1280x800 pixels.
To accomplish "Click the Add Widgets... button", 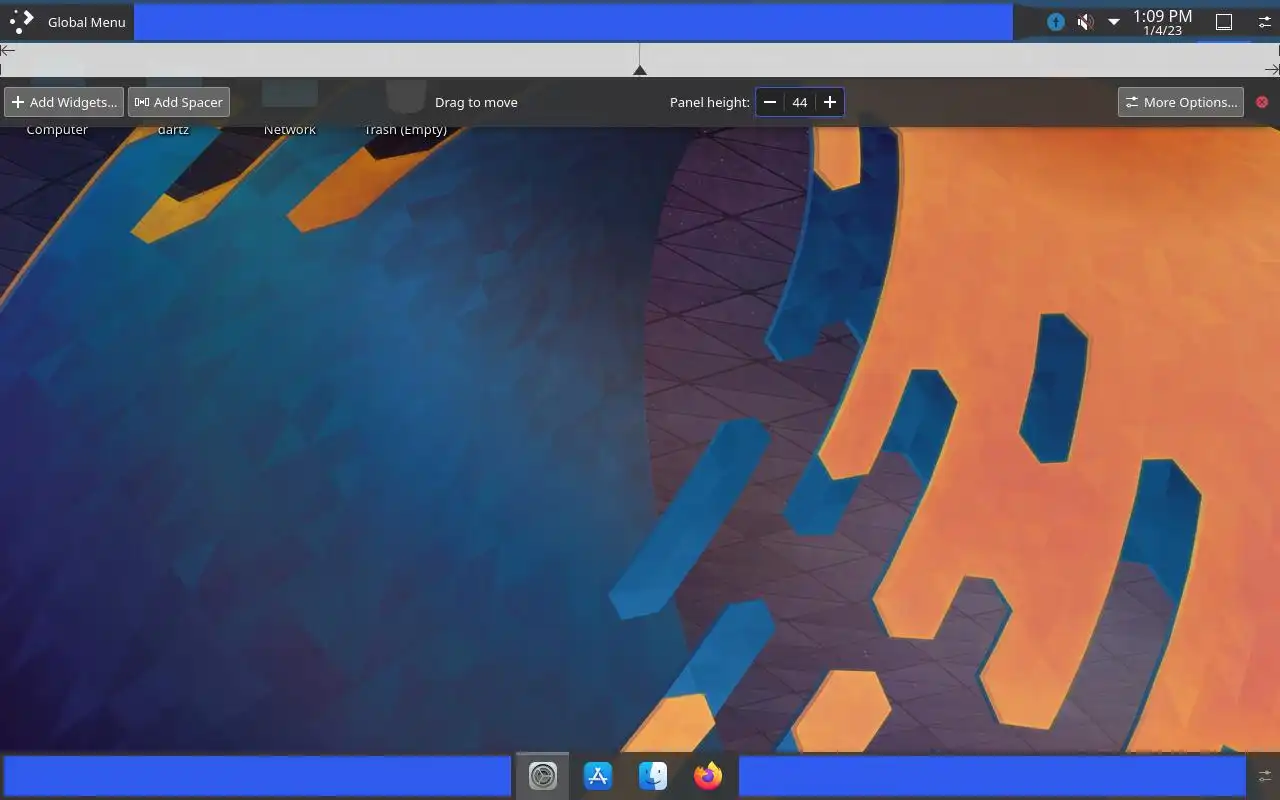I will tap(64, 102).
